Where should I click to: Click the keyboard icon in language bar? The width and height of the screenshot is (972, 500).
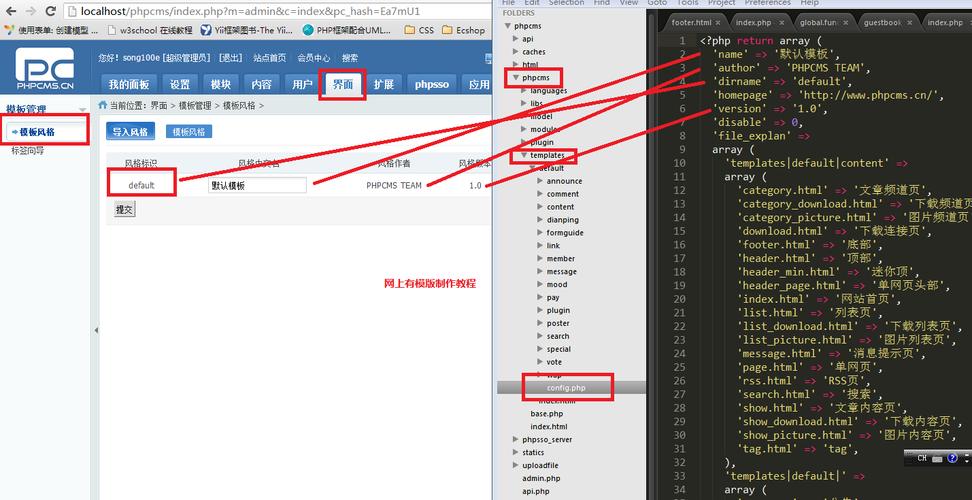[937, 459]
